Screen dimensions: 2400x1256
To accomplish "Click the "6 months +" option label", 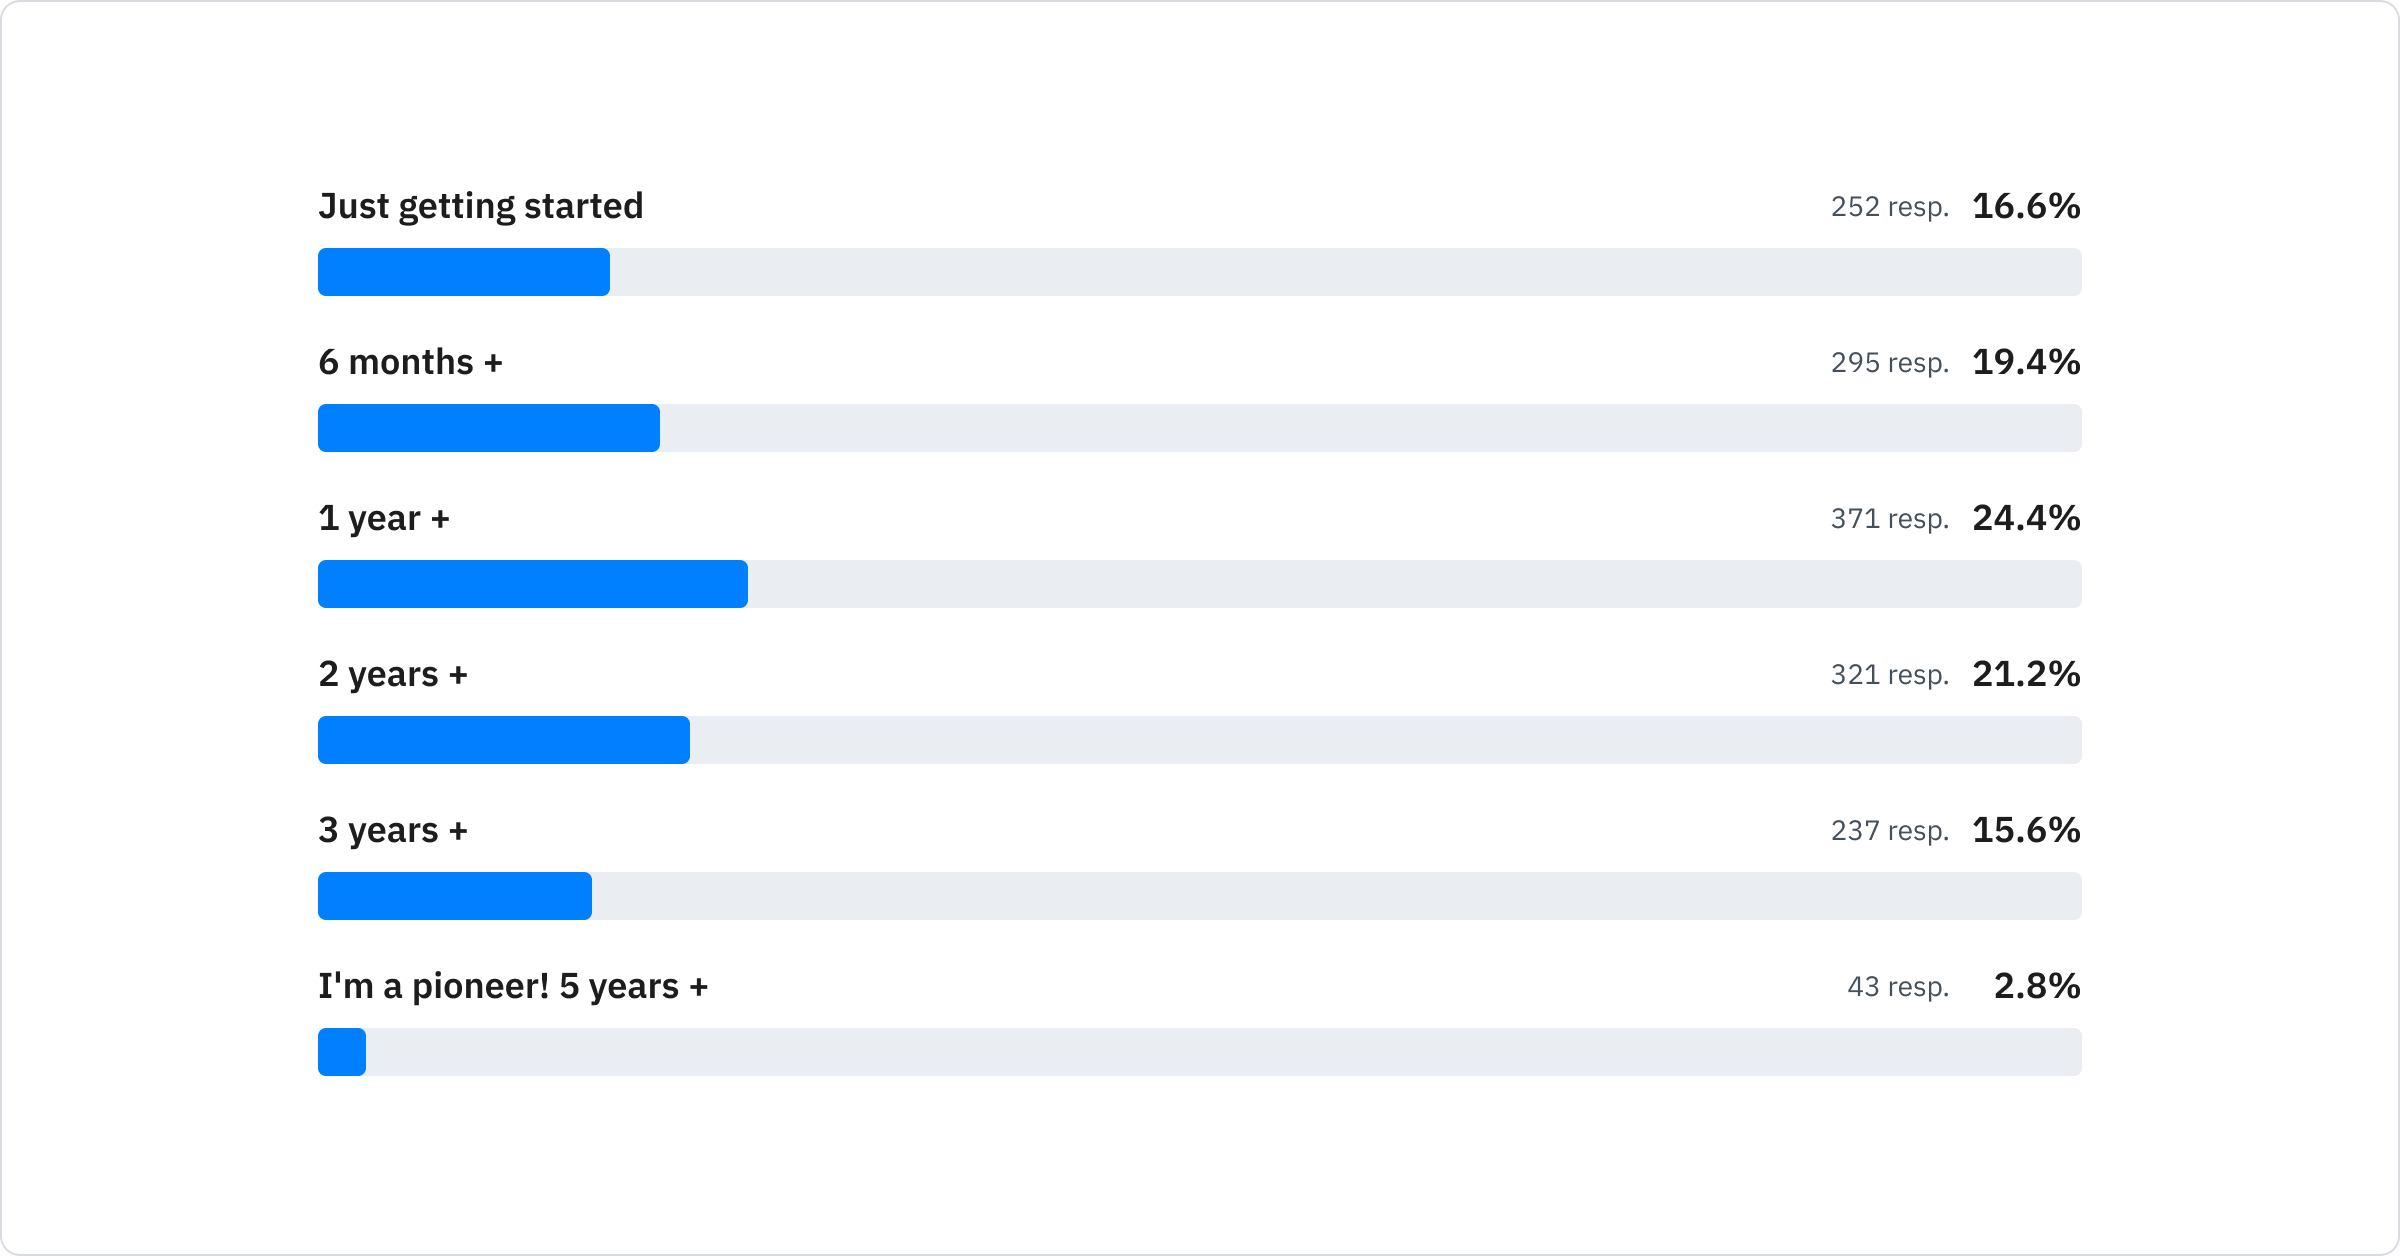I will click(x=410, y=362).
